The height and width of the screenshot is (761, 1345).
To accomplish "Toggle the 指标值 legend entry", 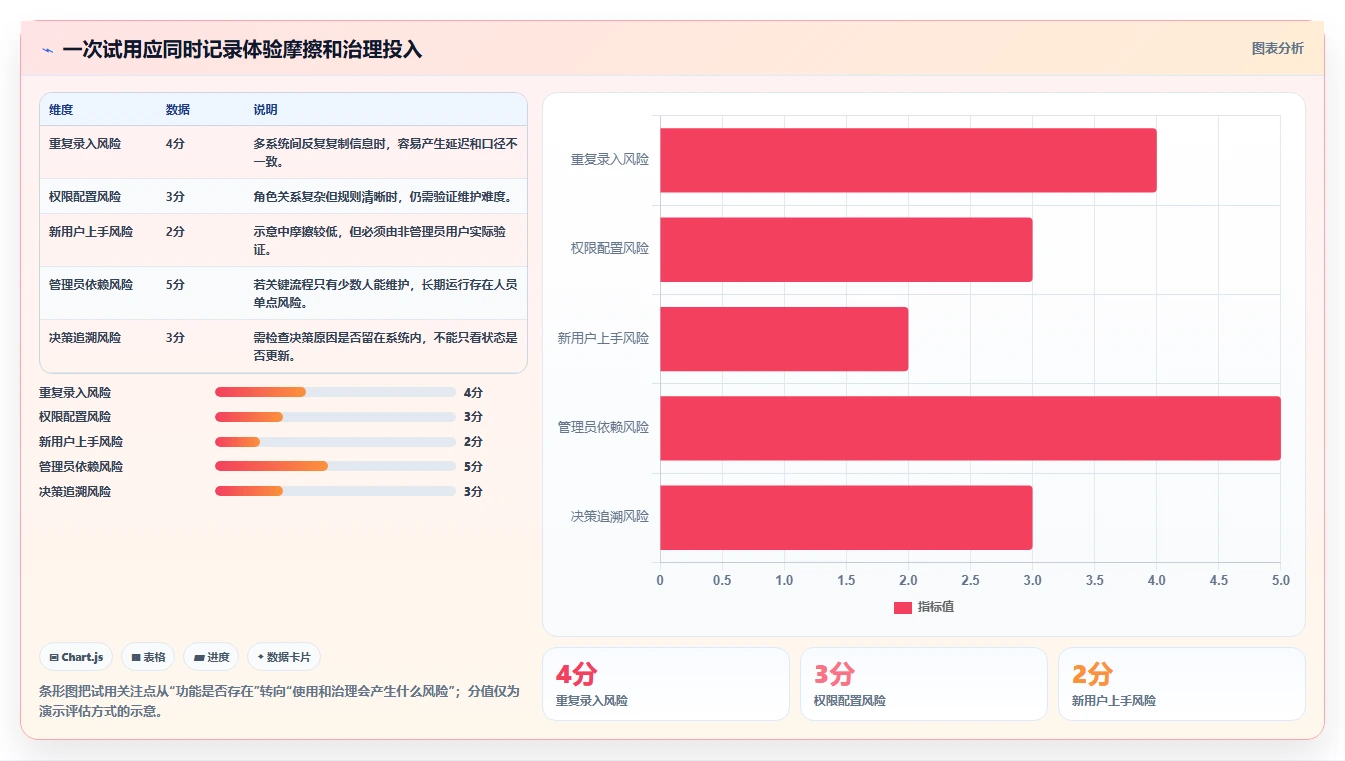I will [x=923, y=607].
